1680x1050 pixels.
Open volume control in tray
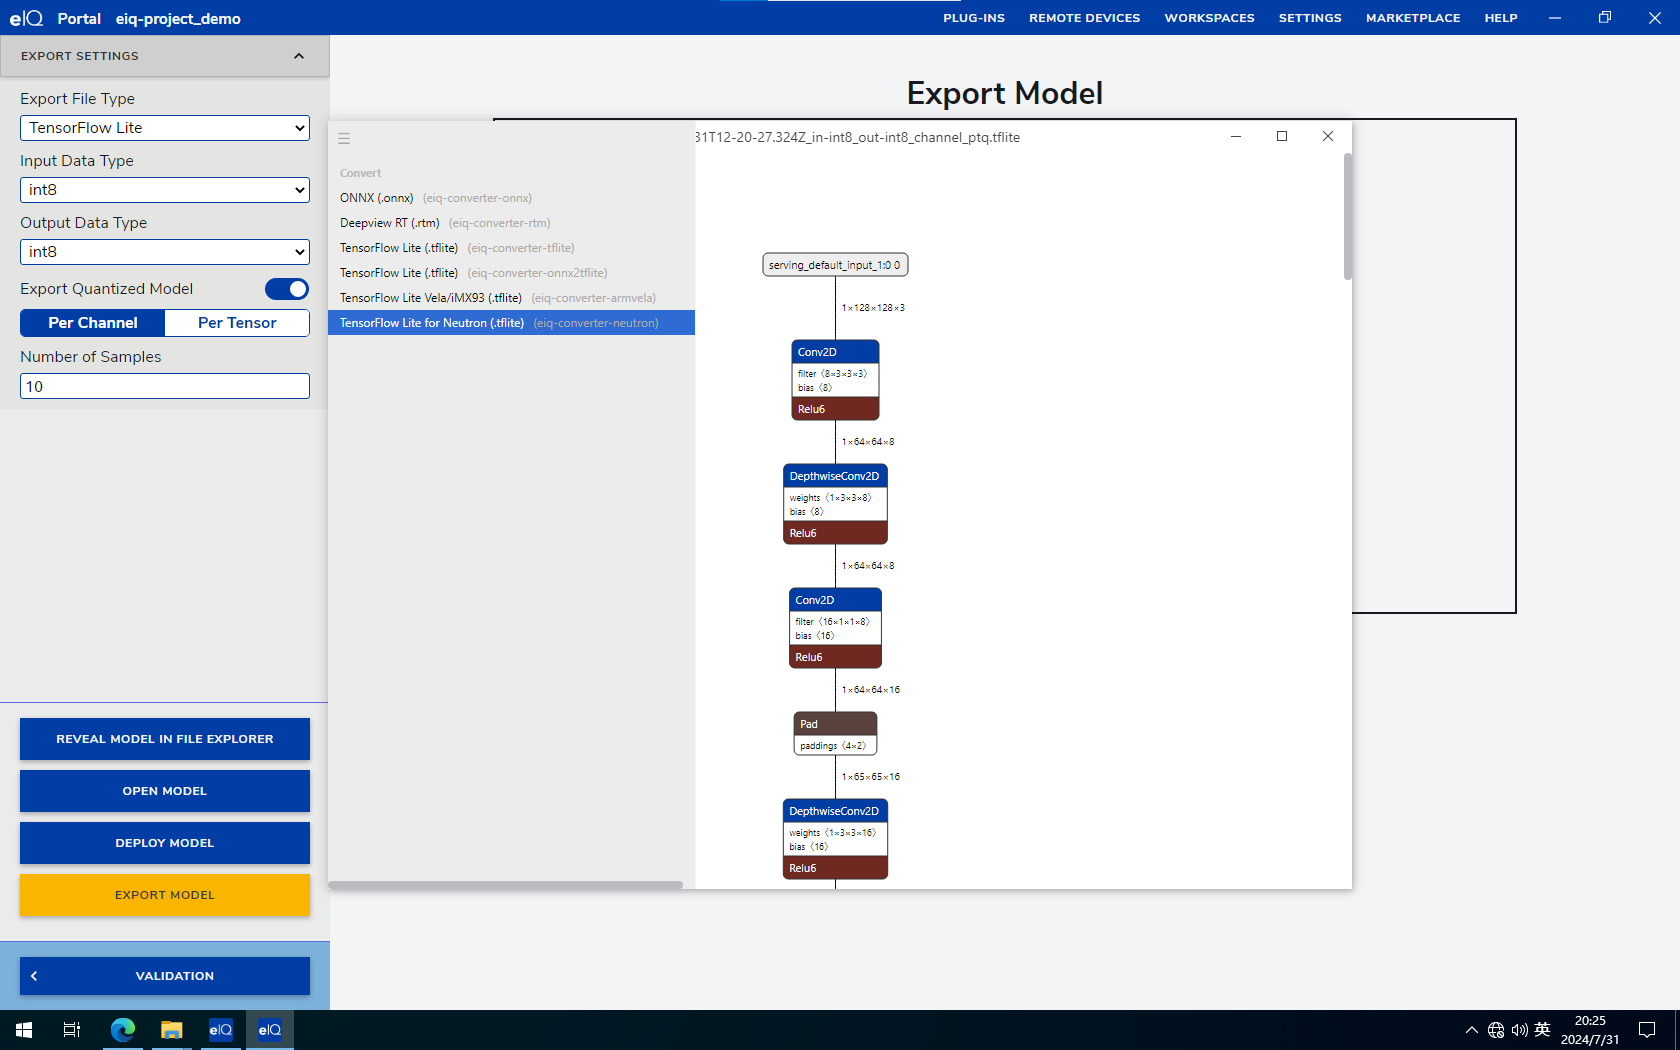click(1519, 1030)
